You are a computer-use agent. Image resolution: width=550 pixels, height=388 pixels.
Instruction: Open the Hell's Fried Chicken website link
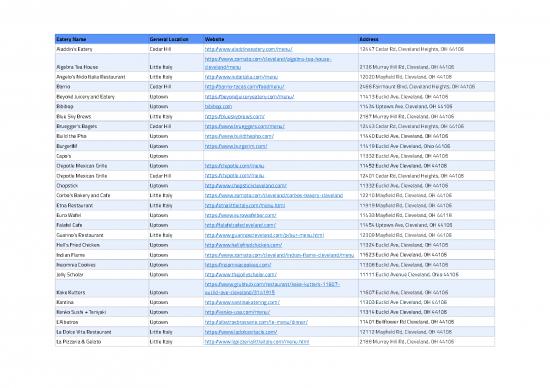[243, 245]
